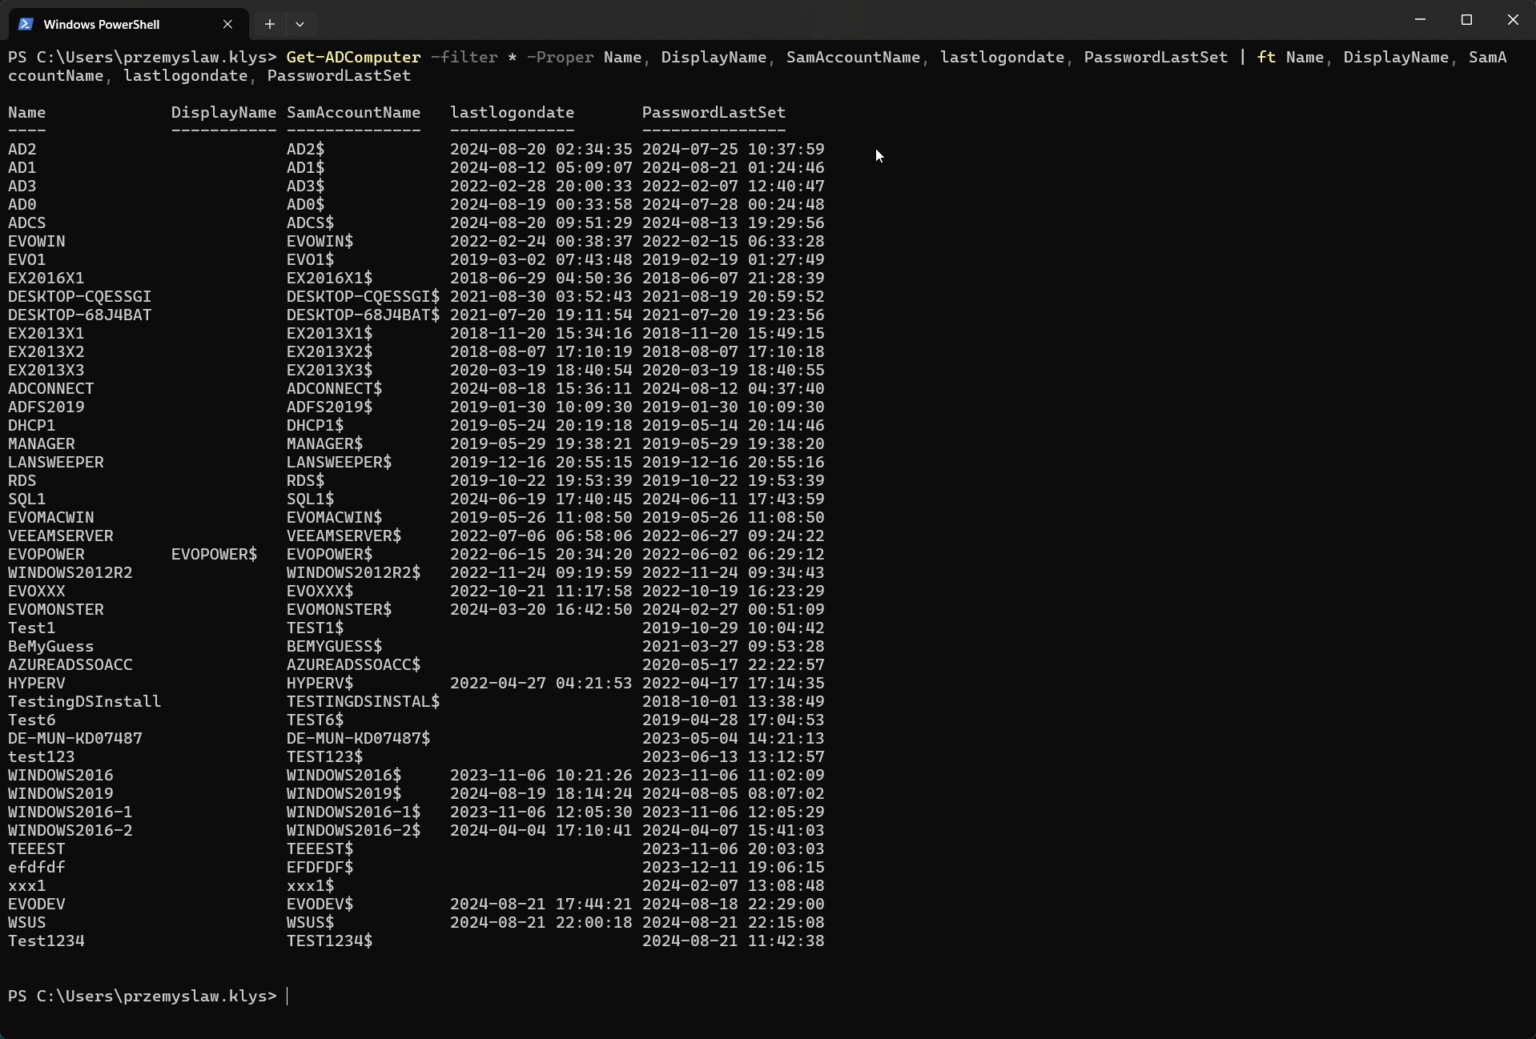Image resolution: width=1536 pixels, height=1039 pixels.
Task: Select the Get-ADComputer command text
Action: (x=353, y=57)
